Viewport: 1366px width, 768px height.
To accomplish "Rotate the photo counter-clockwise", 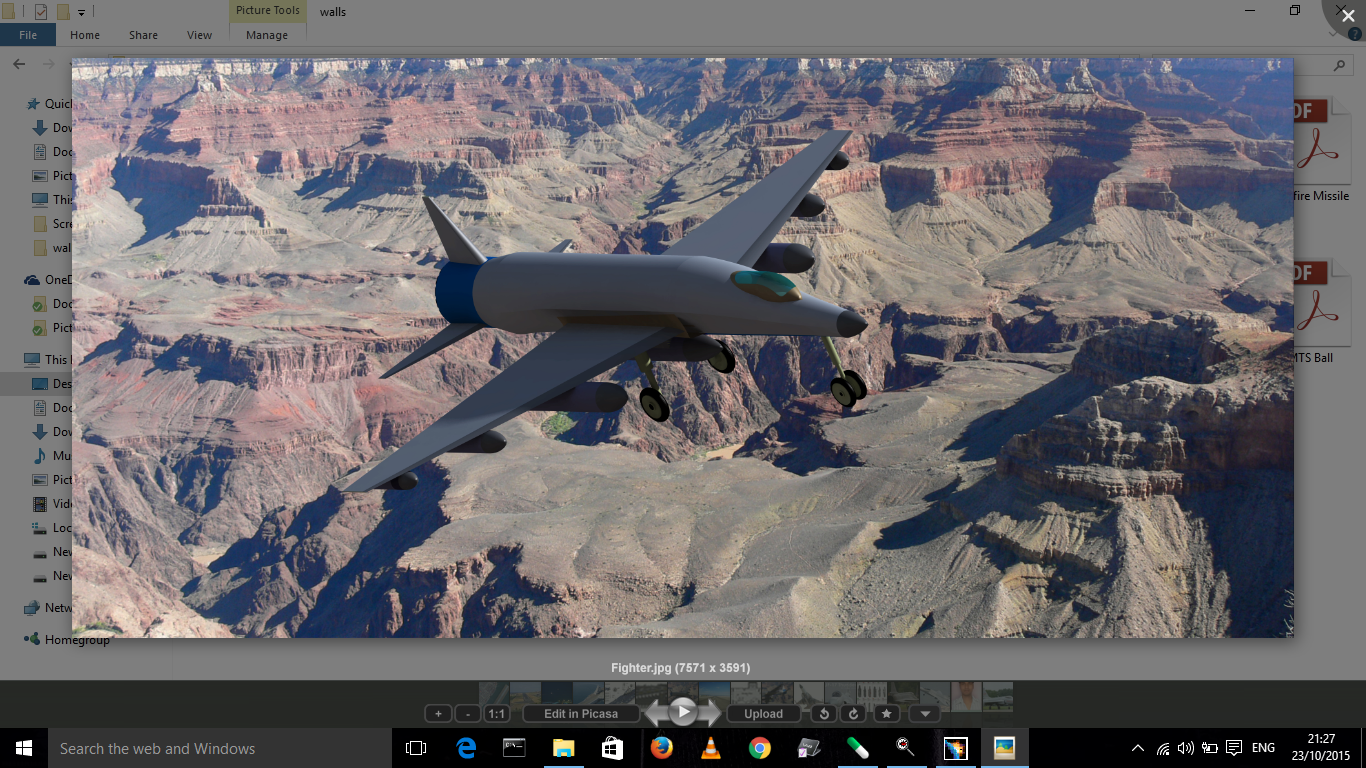I will (823, 714).
